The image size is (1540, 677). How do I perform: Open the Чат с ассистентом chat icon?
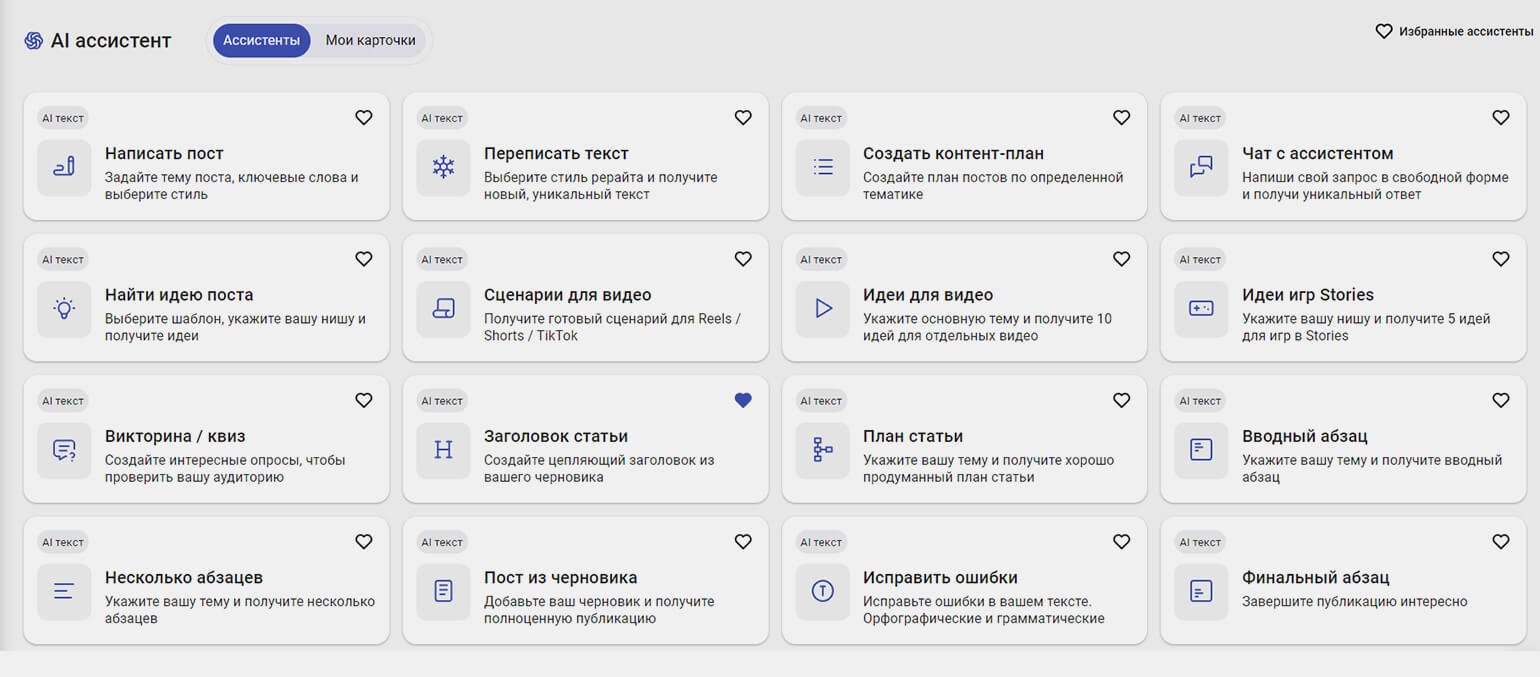[1201, 167]
